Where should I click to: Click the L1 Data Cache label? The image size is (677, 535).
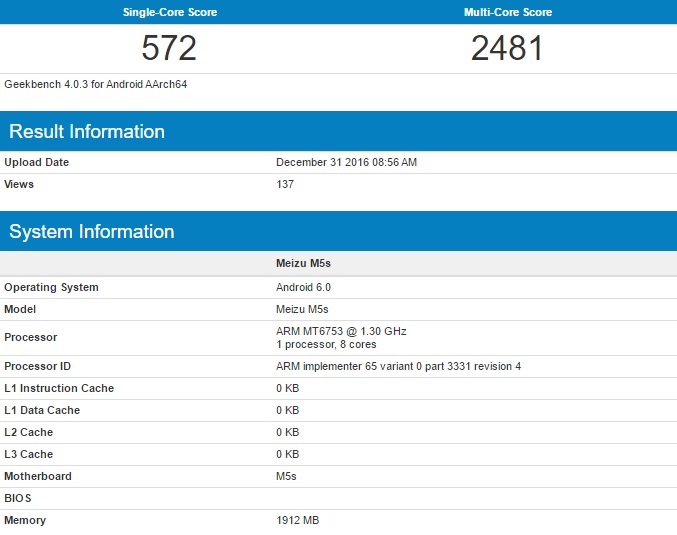coord(42,411)
